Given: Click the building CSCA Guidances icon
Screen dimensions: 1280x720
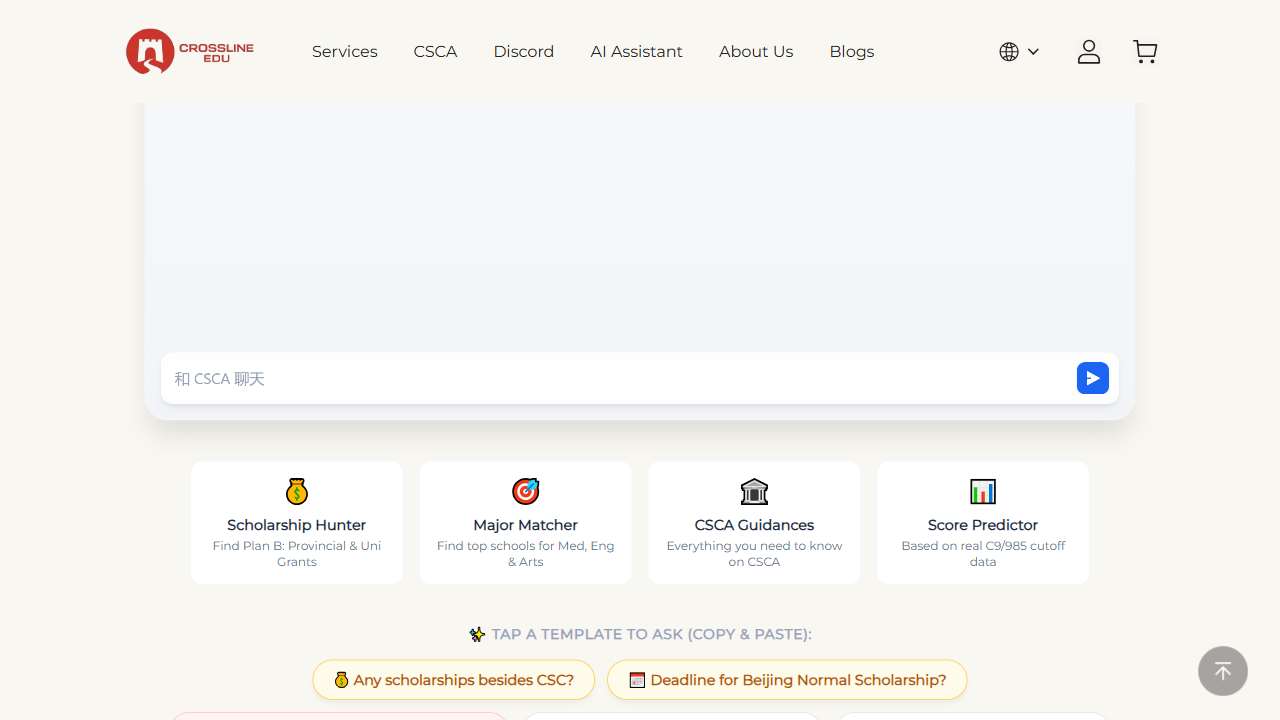Looking at the screenshot, I should [754, 492].
